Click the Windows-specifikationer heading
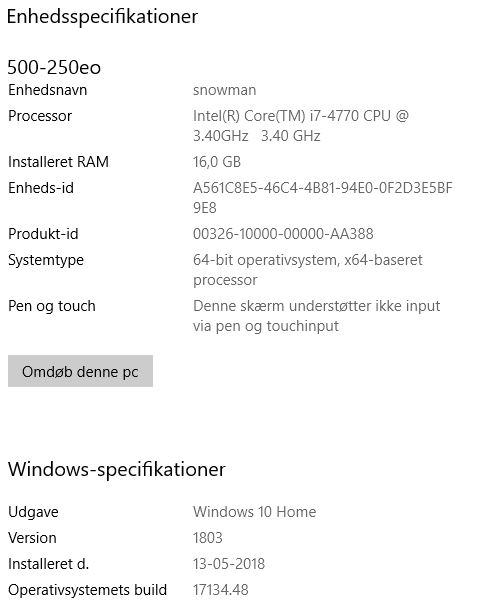 pyautogui.click(x=117, y=470)
